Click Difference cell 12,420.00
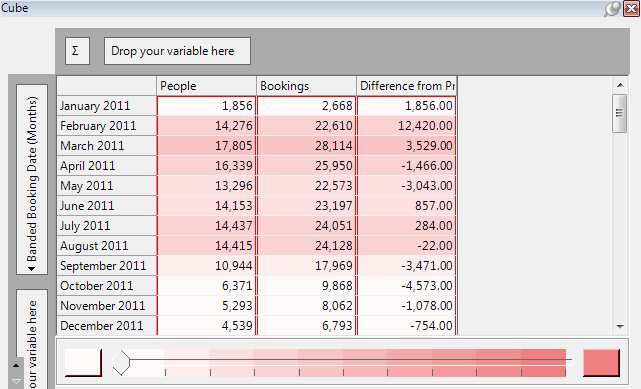641x389 pixels. pos(407,126)
